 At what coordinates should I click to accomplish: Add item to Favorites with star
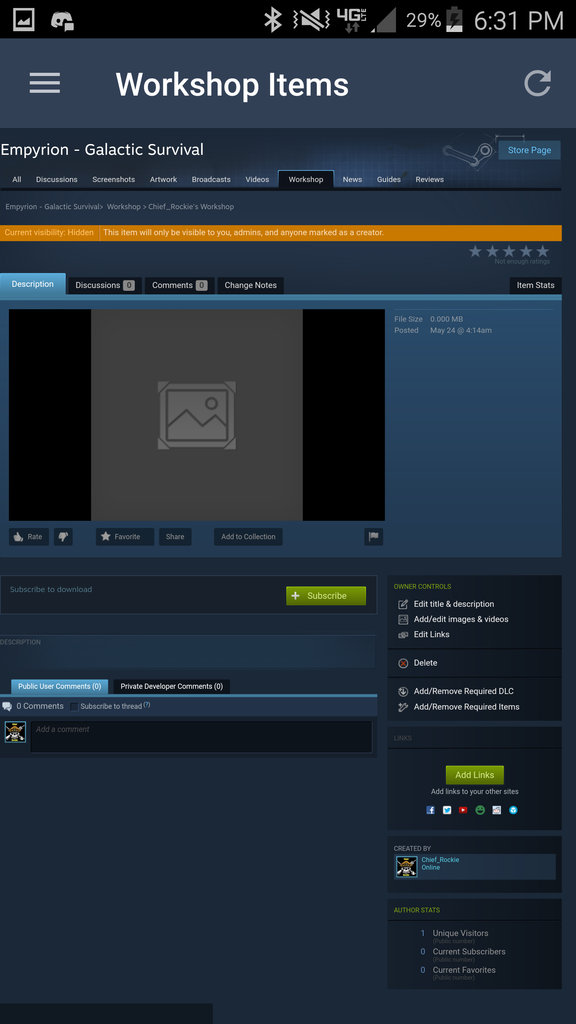tap(125, 537)
